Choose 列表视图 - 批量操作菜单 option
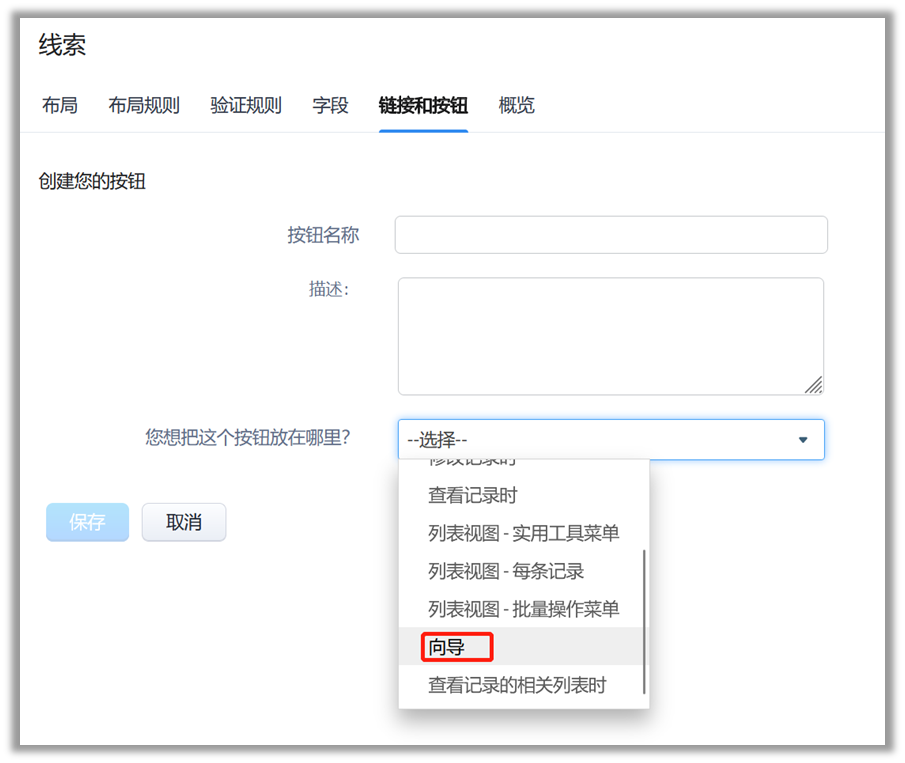The height and width of the screenshot is (763, 905). pyautogui.click(x=523, y=609)
